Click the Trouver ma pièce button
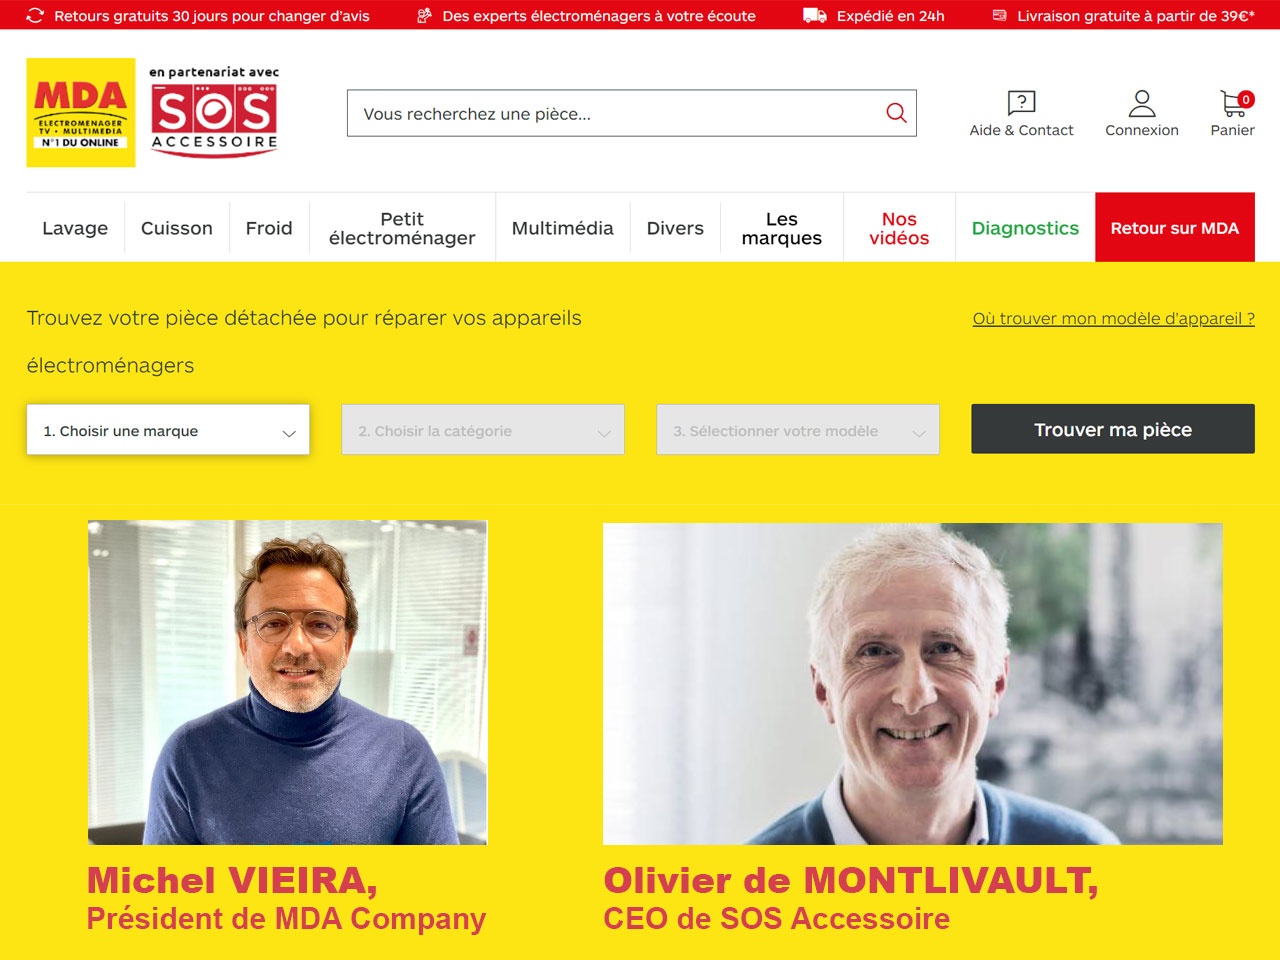Image resolution: width=1280 pixels, height=960 pixels. point(1113,429)
